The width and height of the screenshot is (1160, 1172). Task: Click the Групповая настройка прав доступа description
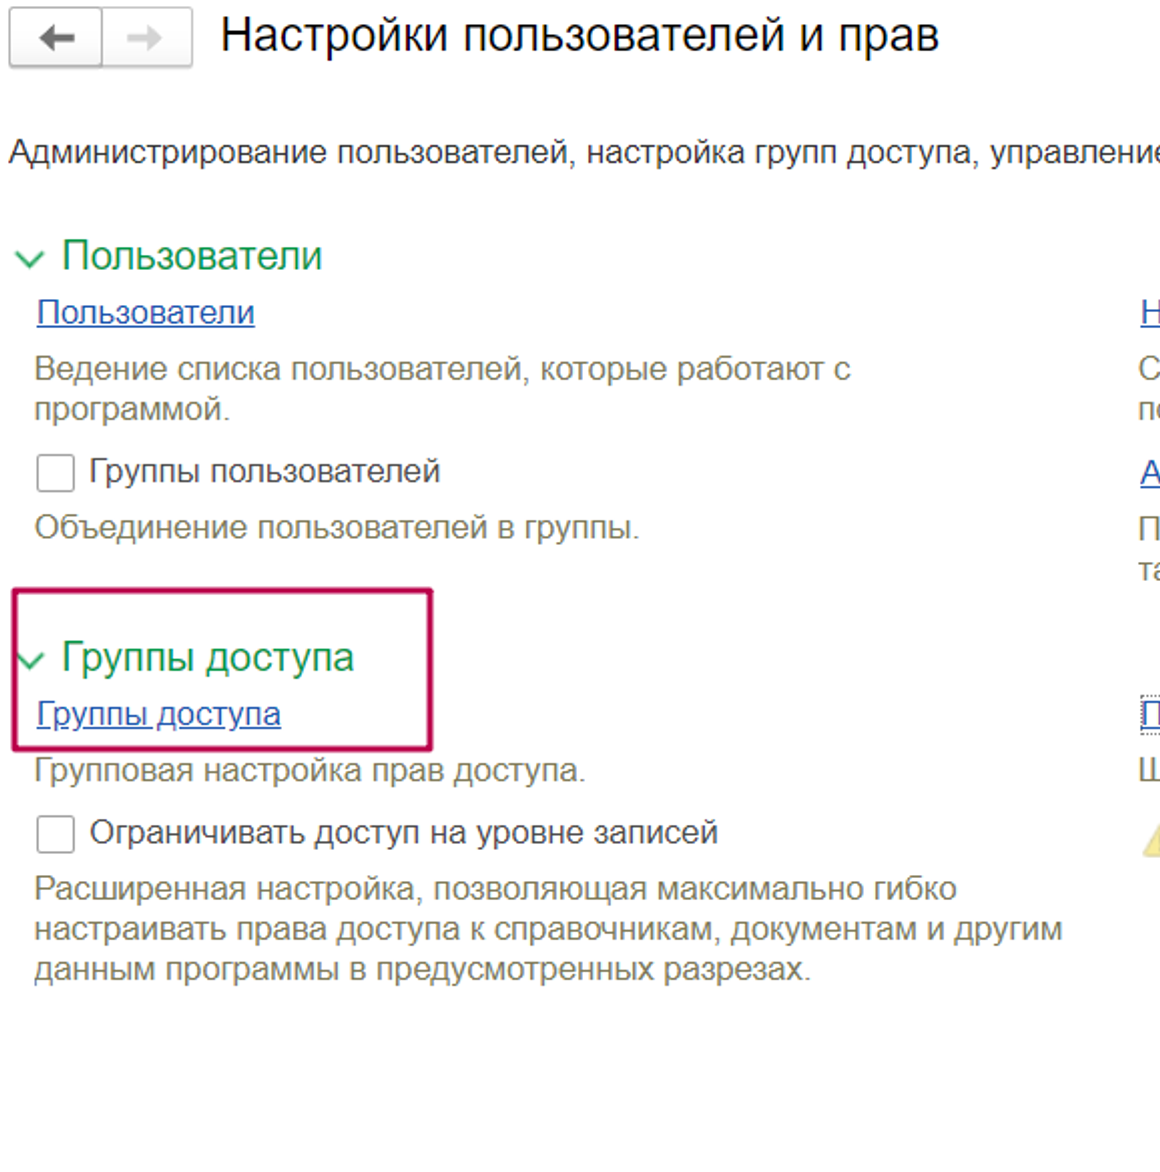pos(310,771)
